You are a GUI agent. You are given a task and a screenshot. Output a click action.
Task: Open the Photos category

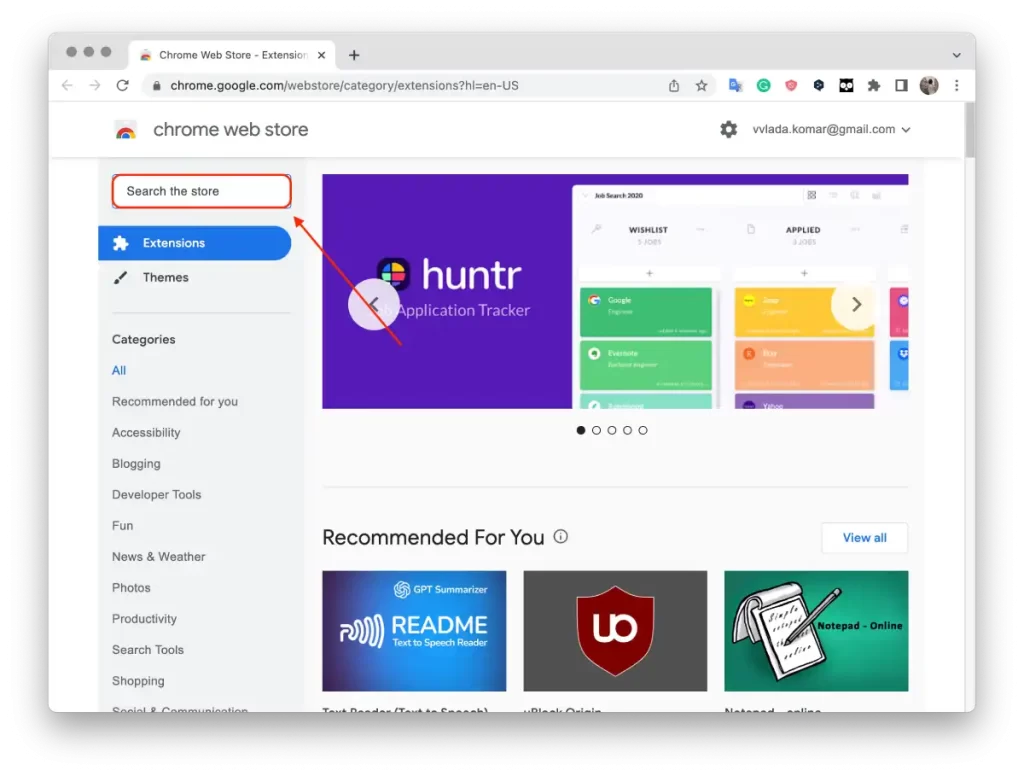tap(131, 588)
